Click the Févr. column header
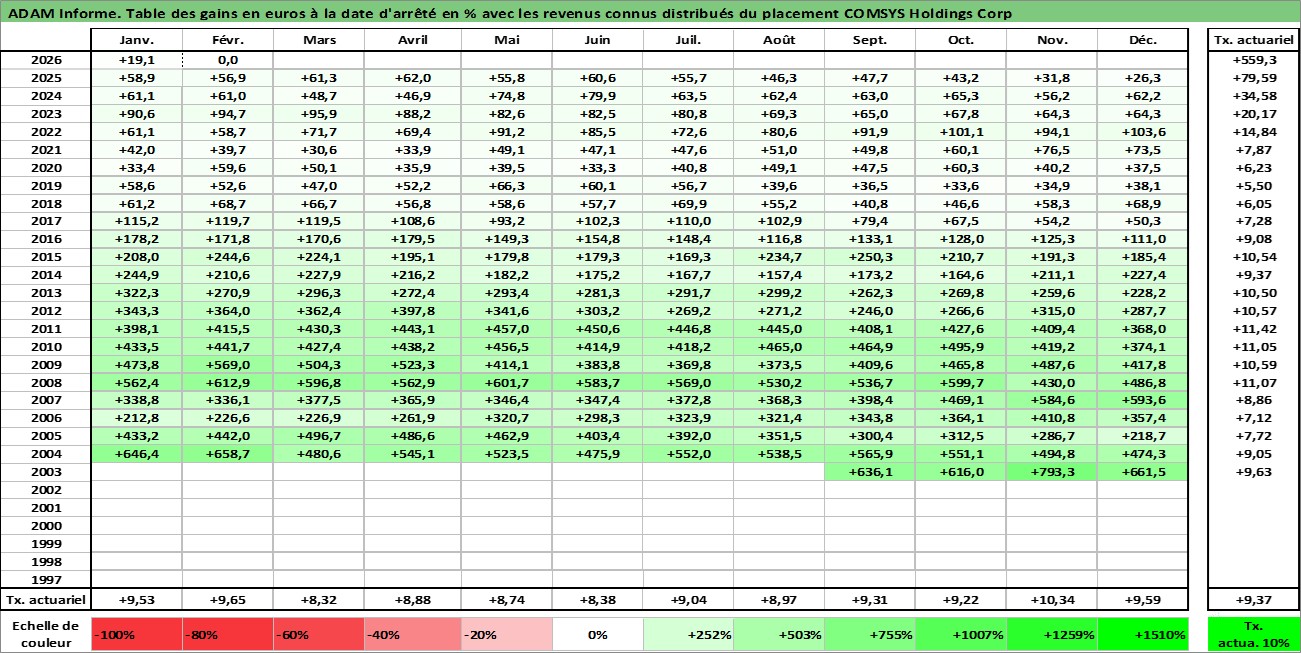The height and width of the screenshot is (653, 1301). [227, 40]
